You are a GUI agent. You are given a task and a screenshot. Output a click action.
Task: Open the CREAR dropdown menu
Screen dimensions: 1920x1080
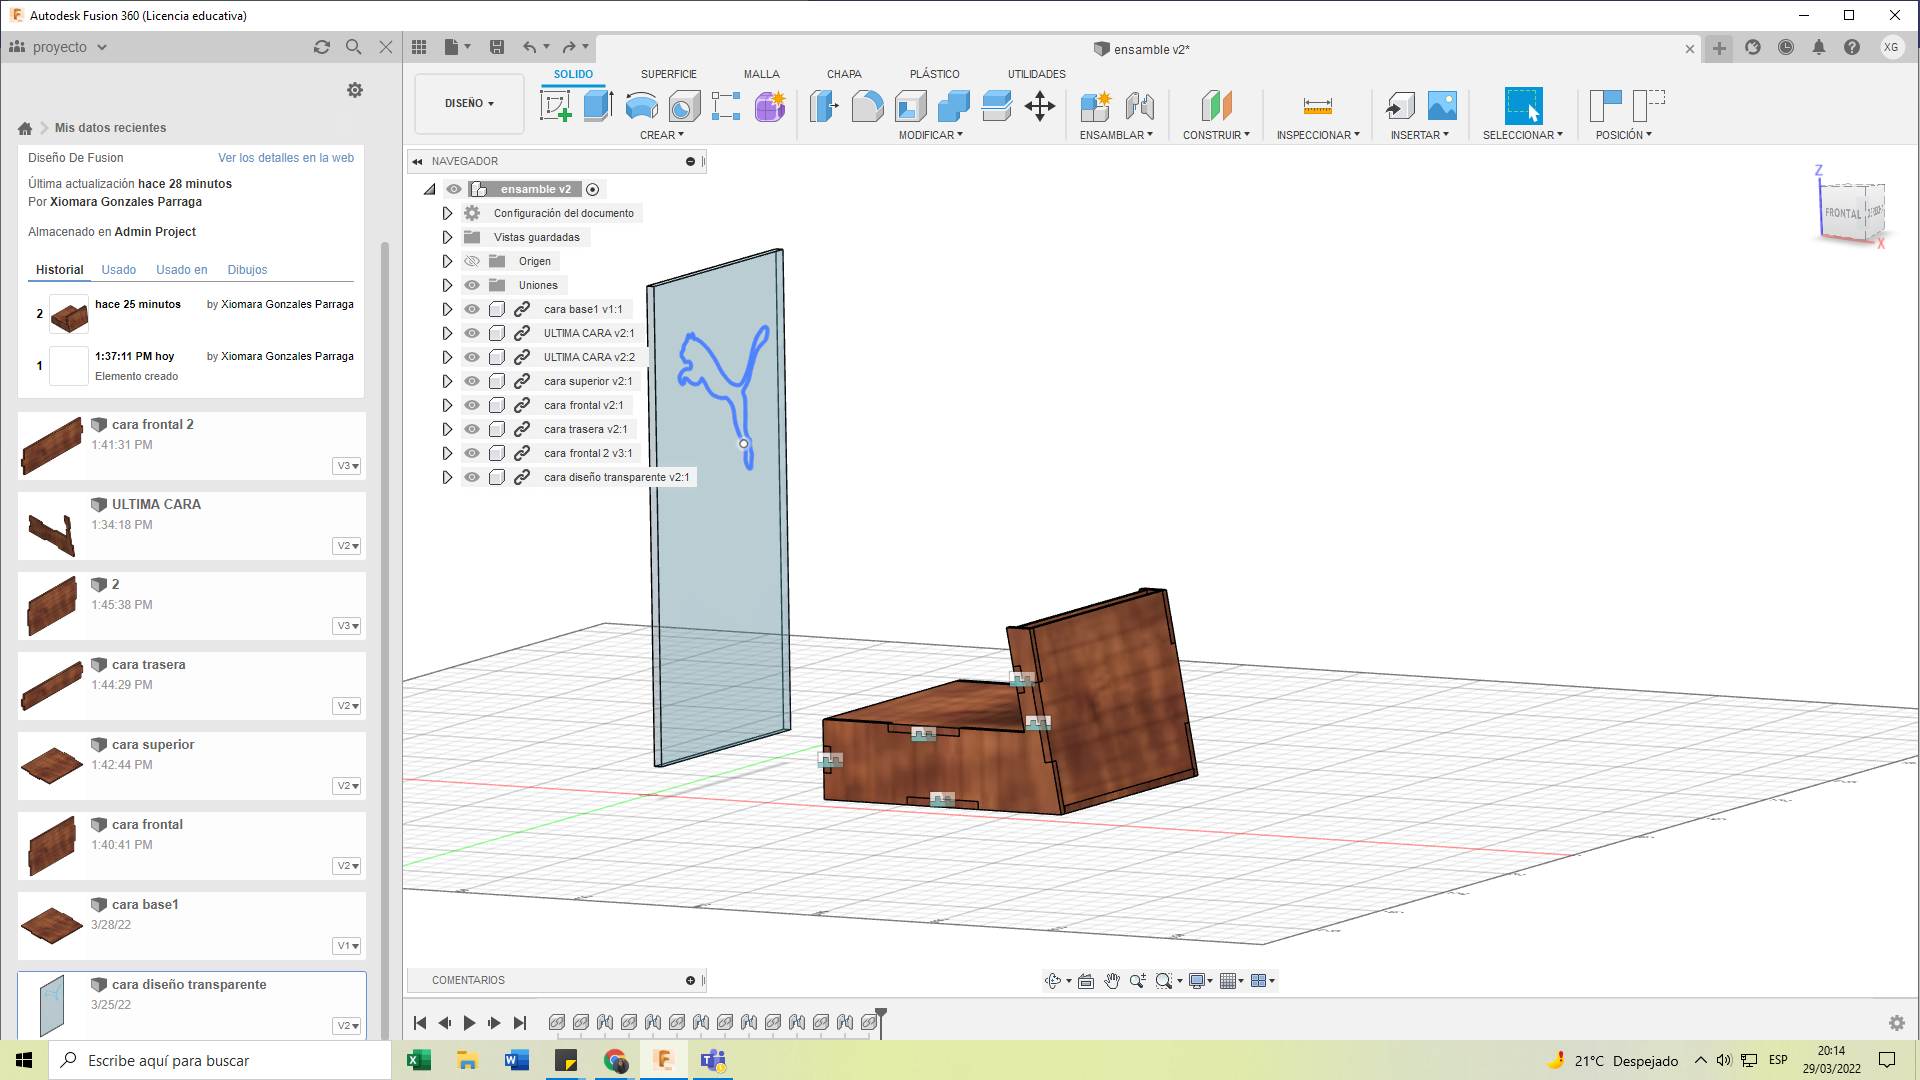click(662, 135)
